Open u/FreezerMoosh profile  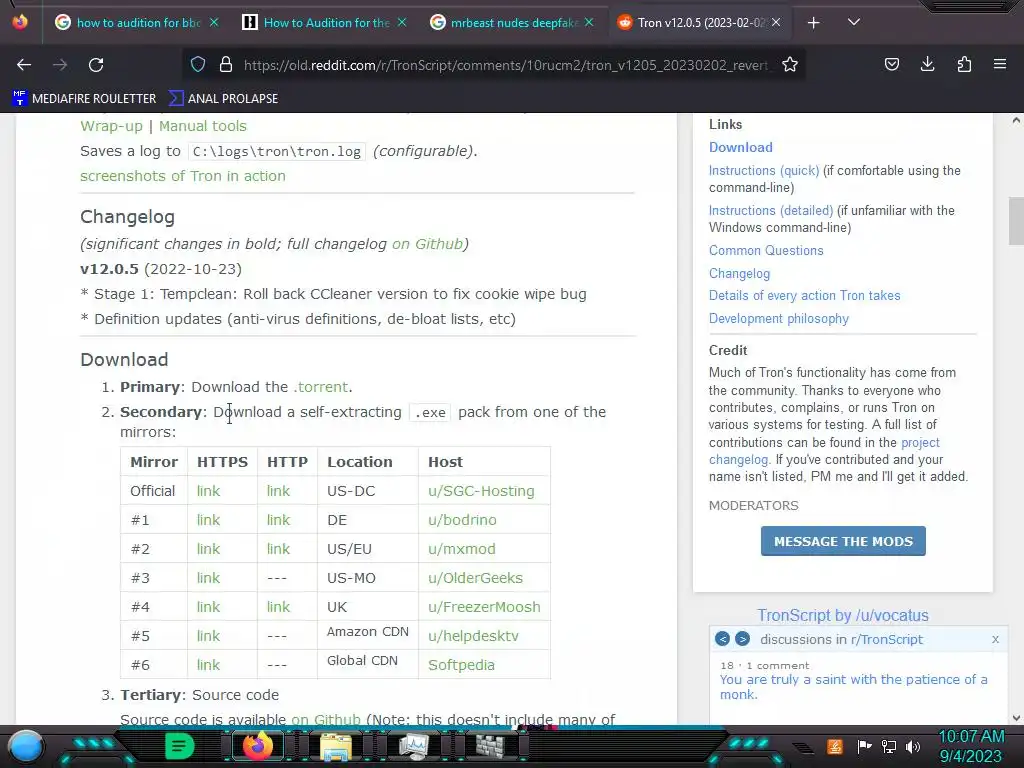(x=485, y=607)
